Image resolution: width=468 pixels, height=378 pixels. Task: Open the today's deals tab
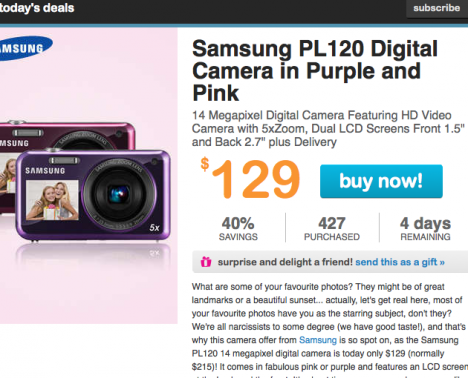point(37,8)
